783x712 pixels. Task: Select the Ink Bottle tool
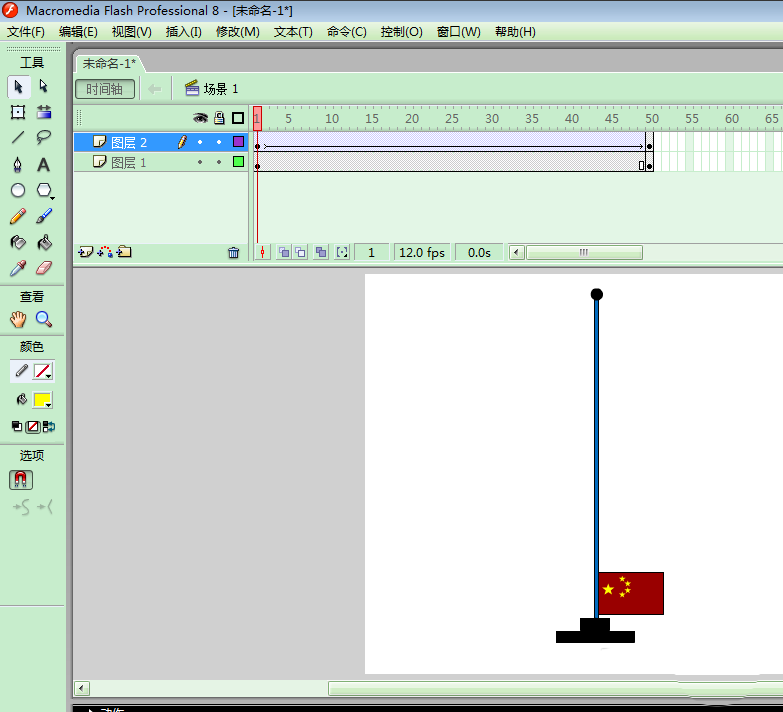18,243
